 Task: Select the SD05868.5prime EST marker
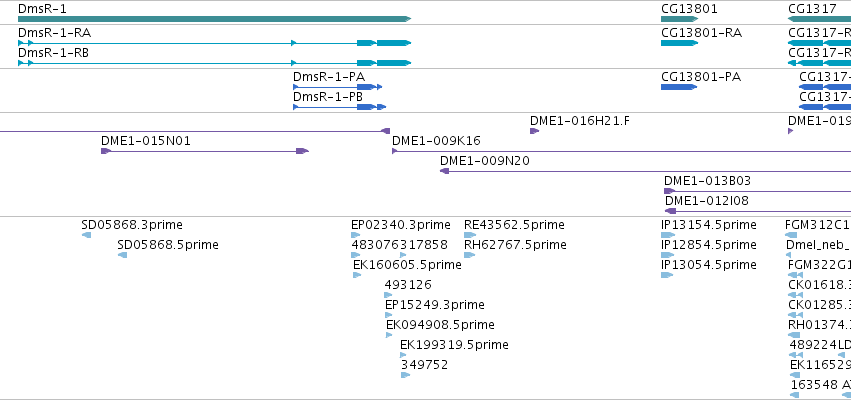123,255
